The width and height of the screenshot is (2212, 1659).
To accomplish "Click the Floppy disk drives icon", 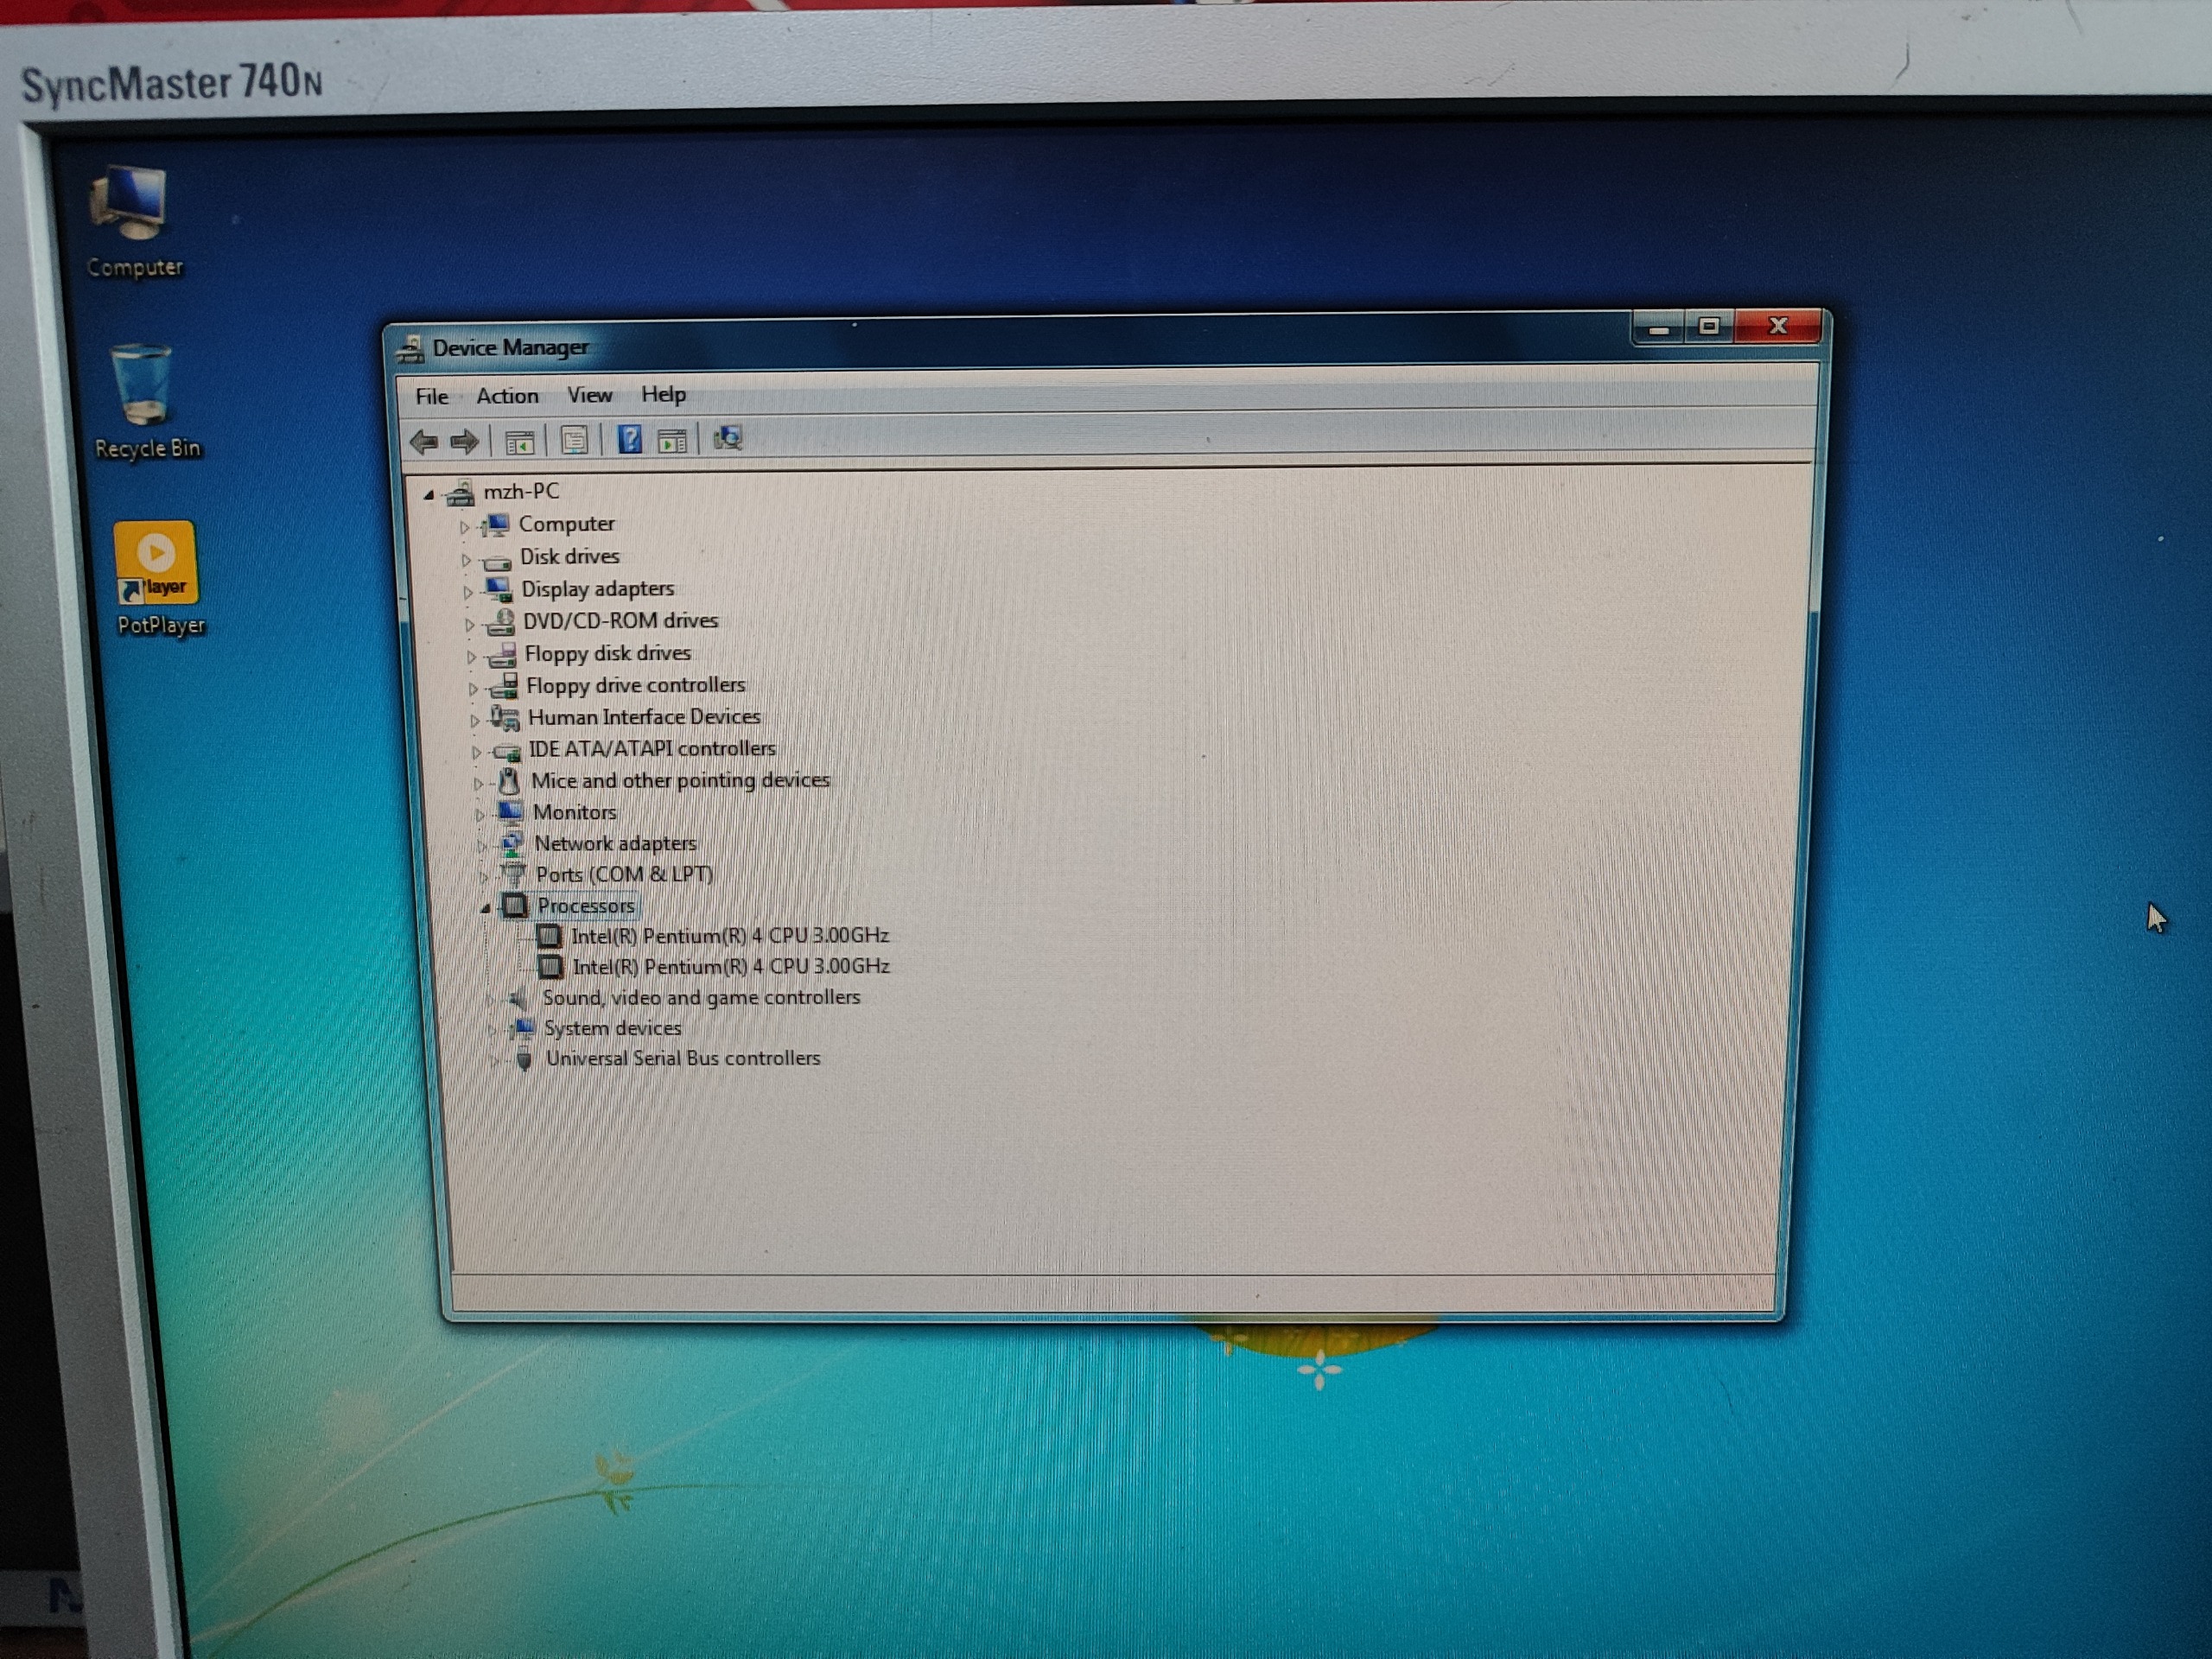I will (x=502, y=654).
